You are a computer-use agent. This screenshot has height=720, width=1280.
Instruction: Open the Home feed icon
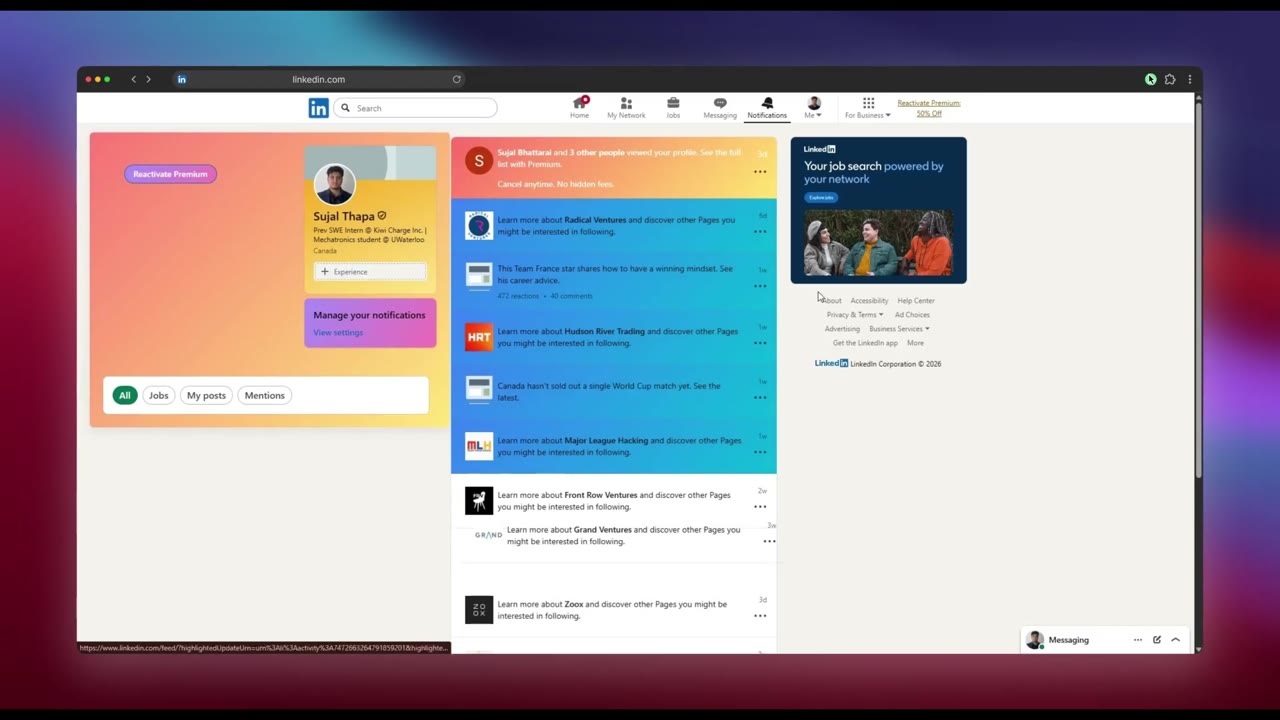[x=579, y=103]
